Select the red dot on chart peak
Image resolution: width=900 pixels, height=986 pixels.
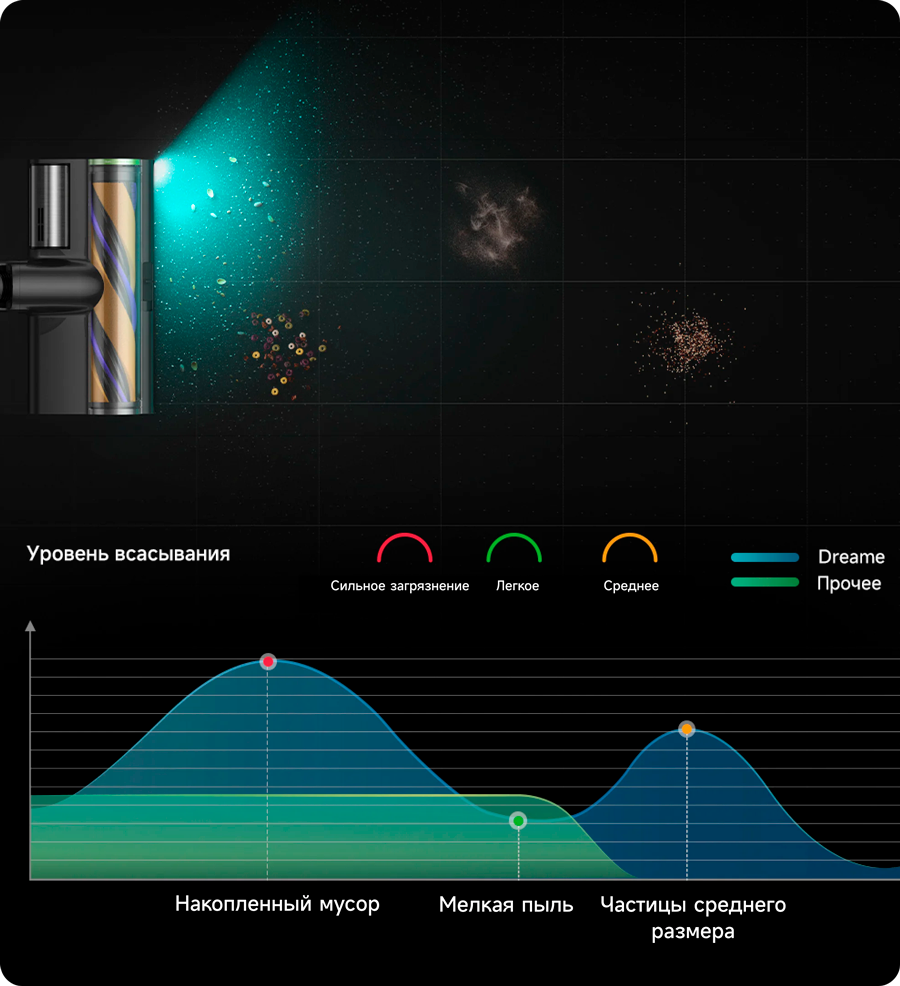pyautogui.click(x=267, y=662)
